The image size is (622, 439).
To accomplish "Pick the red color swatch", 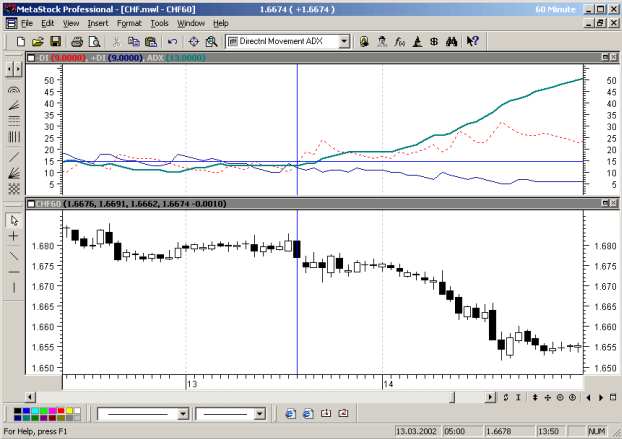I will [x=61, y=411].
